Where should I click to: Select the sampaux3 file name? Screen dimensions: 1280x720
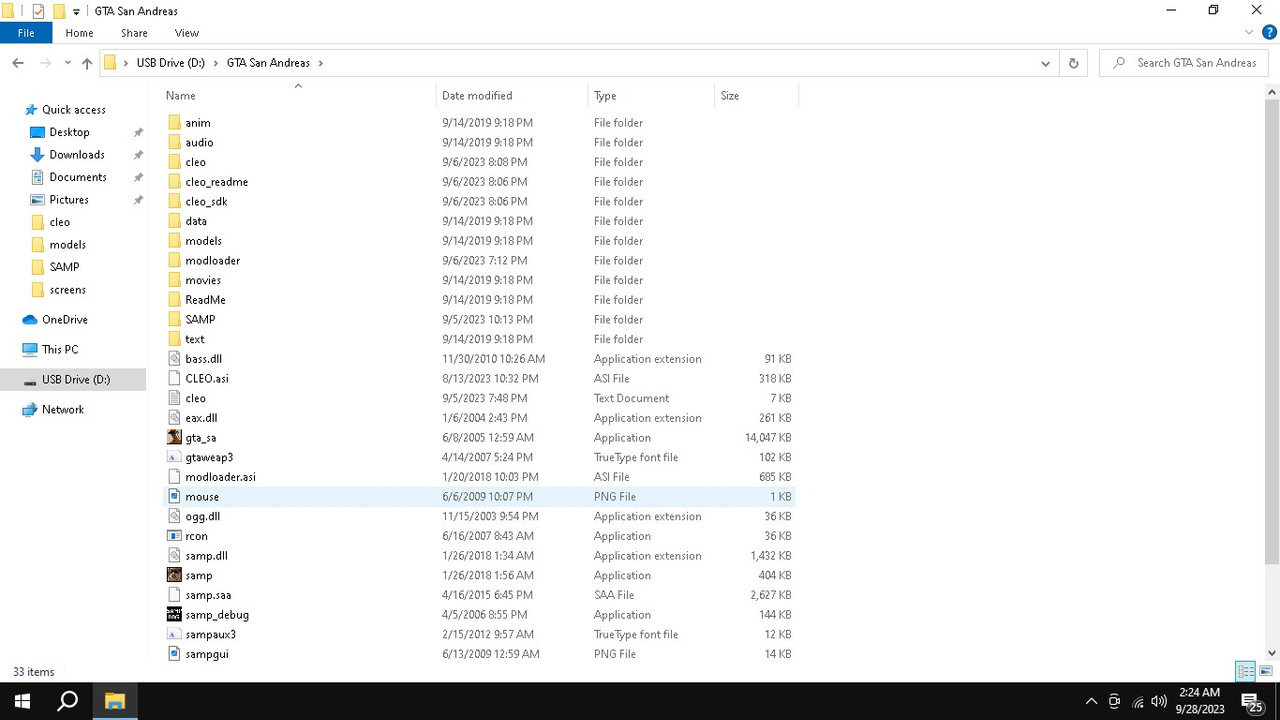(210, 635)
